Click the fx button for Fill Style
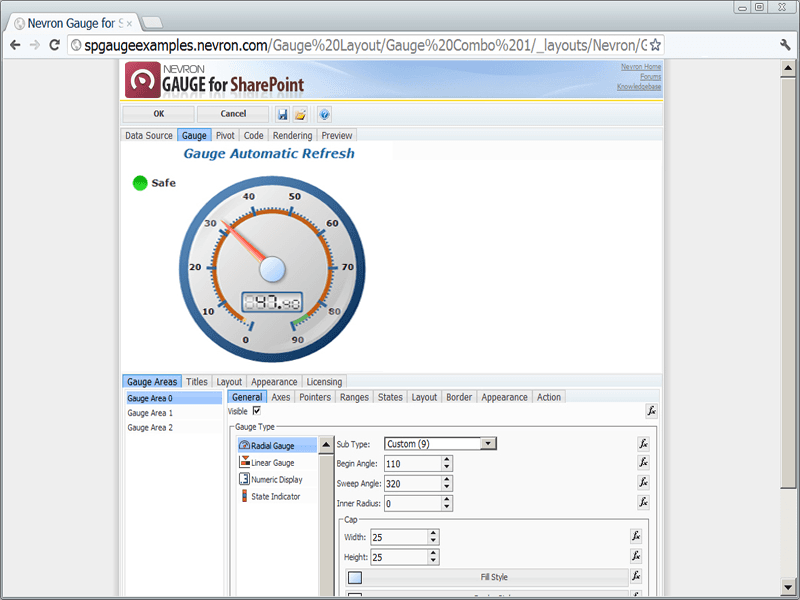 pyautogui.click(x=636, y=576)
